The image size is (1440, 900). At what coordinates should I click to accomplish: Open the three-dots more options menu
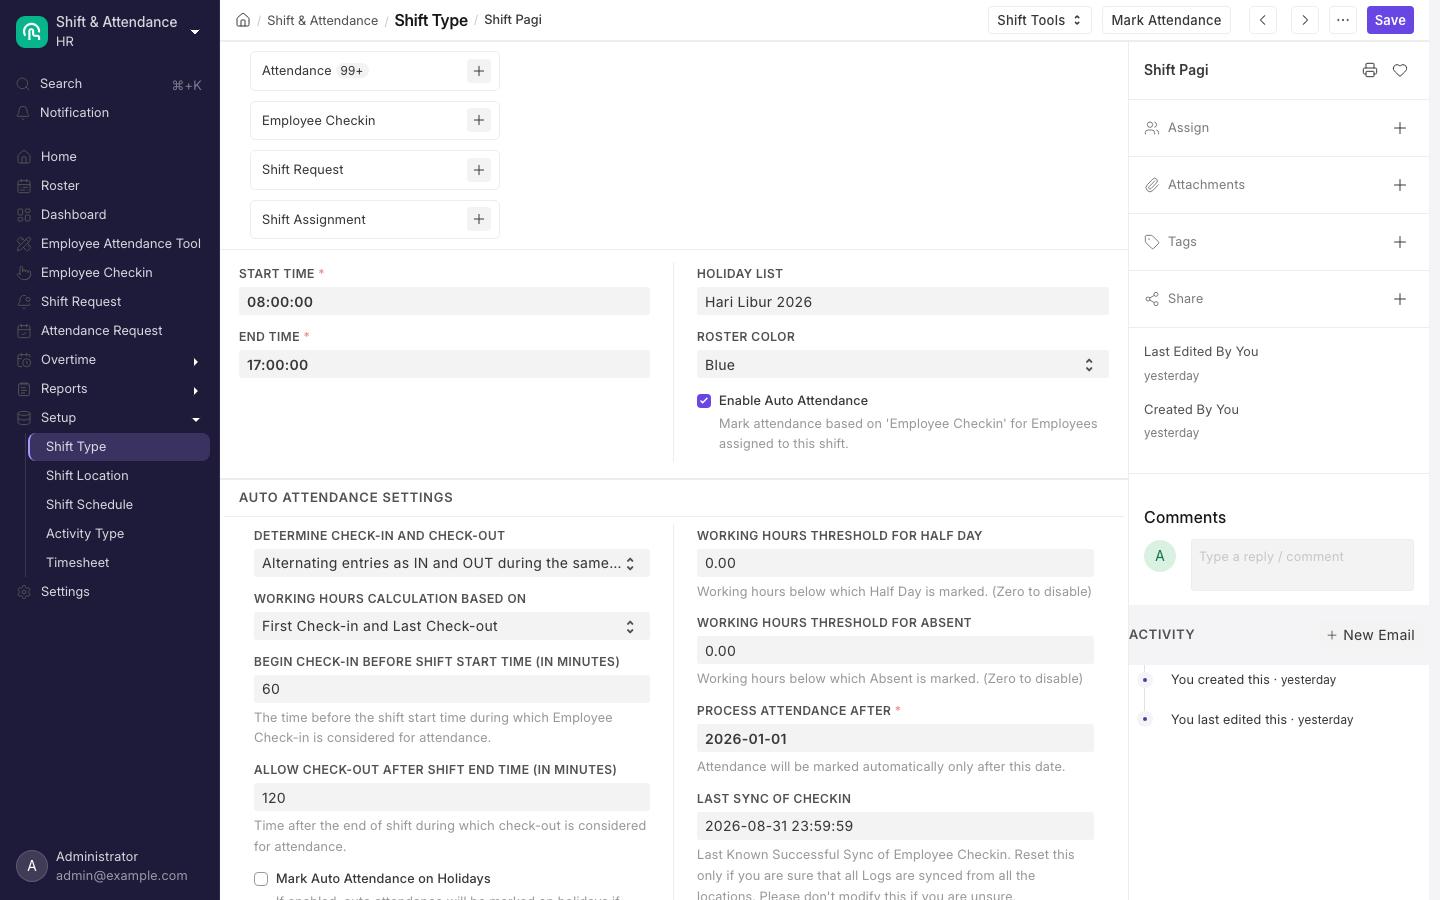click(1343, 20)
